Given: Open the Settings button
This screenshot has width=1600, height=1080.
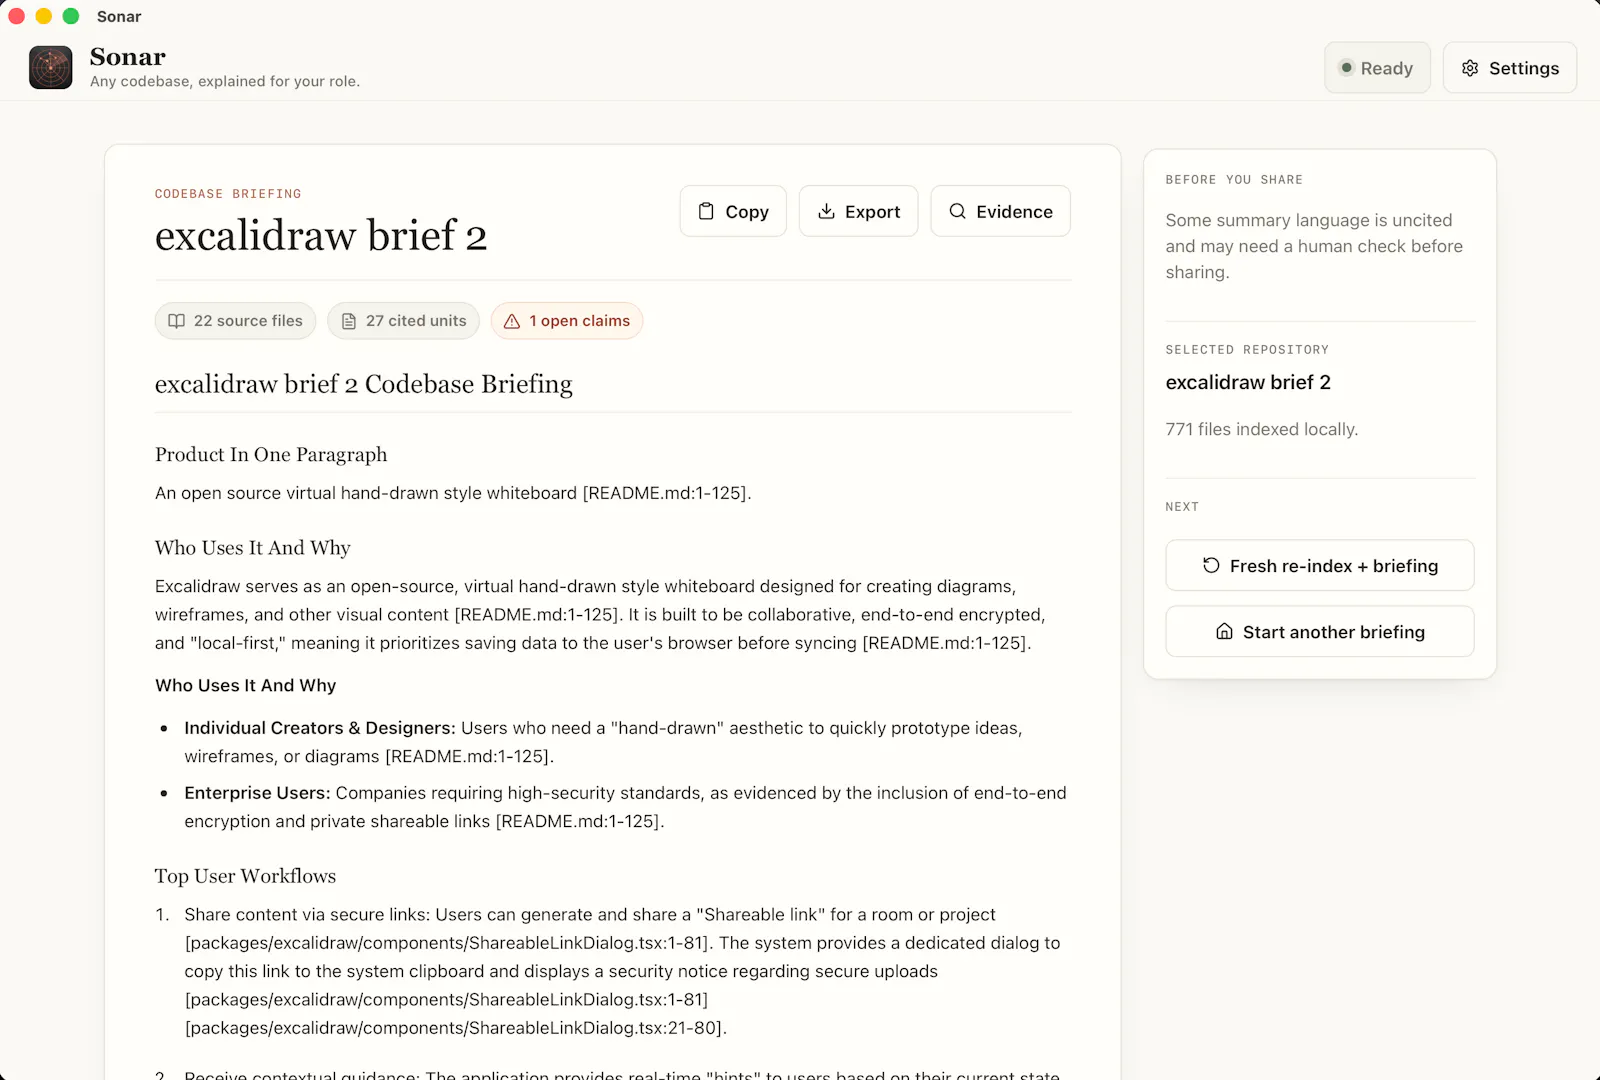Looking at the screenshot, I should 1510,68.
